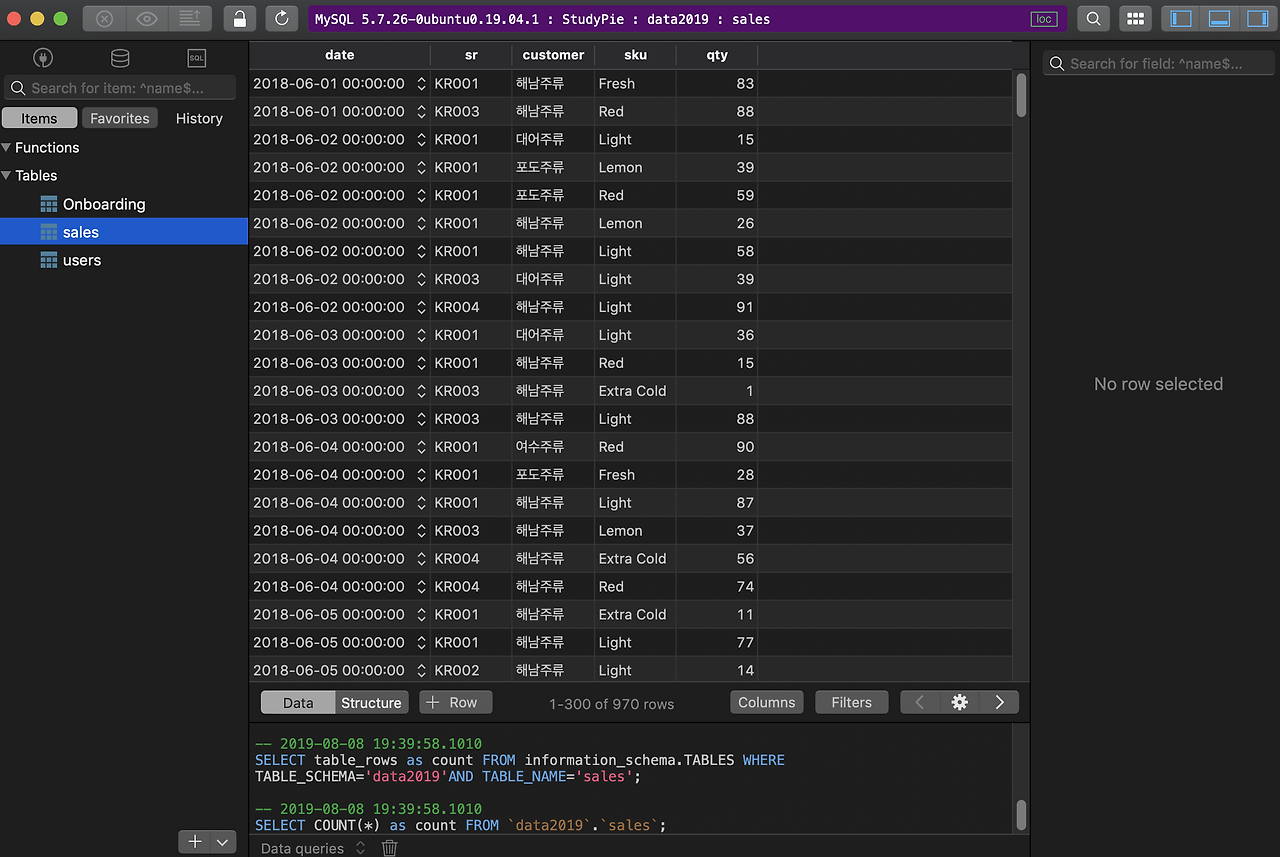Click the trash icon to clear query log
This screenshot has width=1280, height=857.
point(390,848)
